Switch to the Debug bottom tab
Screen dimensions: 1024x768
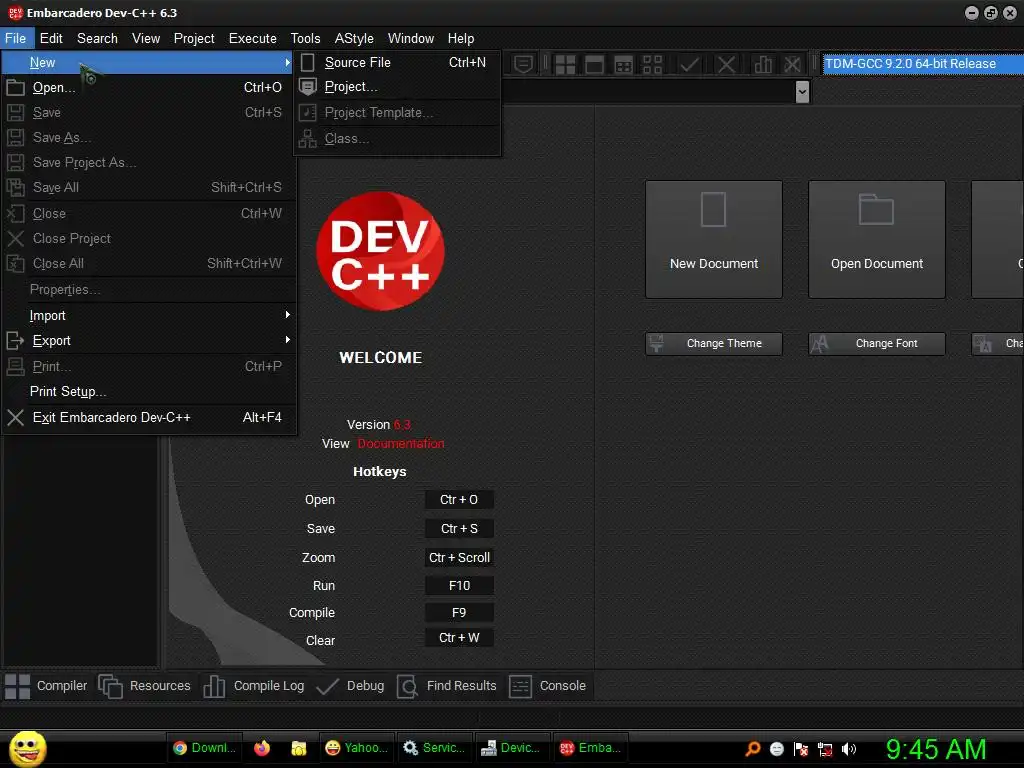[x=350, y=686]
